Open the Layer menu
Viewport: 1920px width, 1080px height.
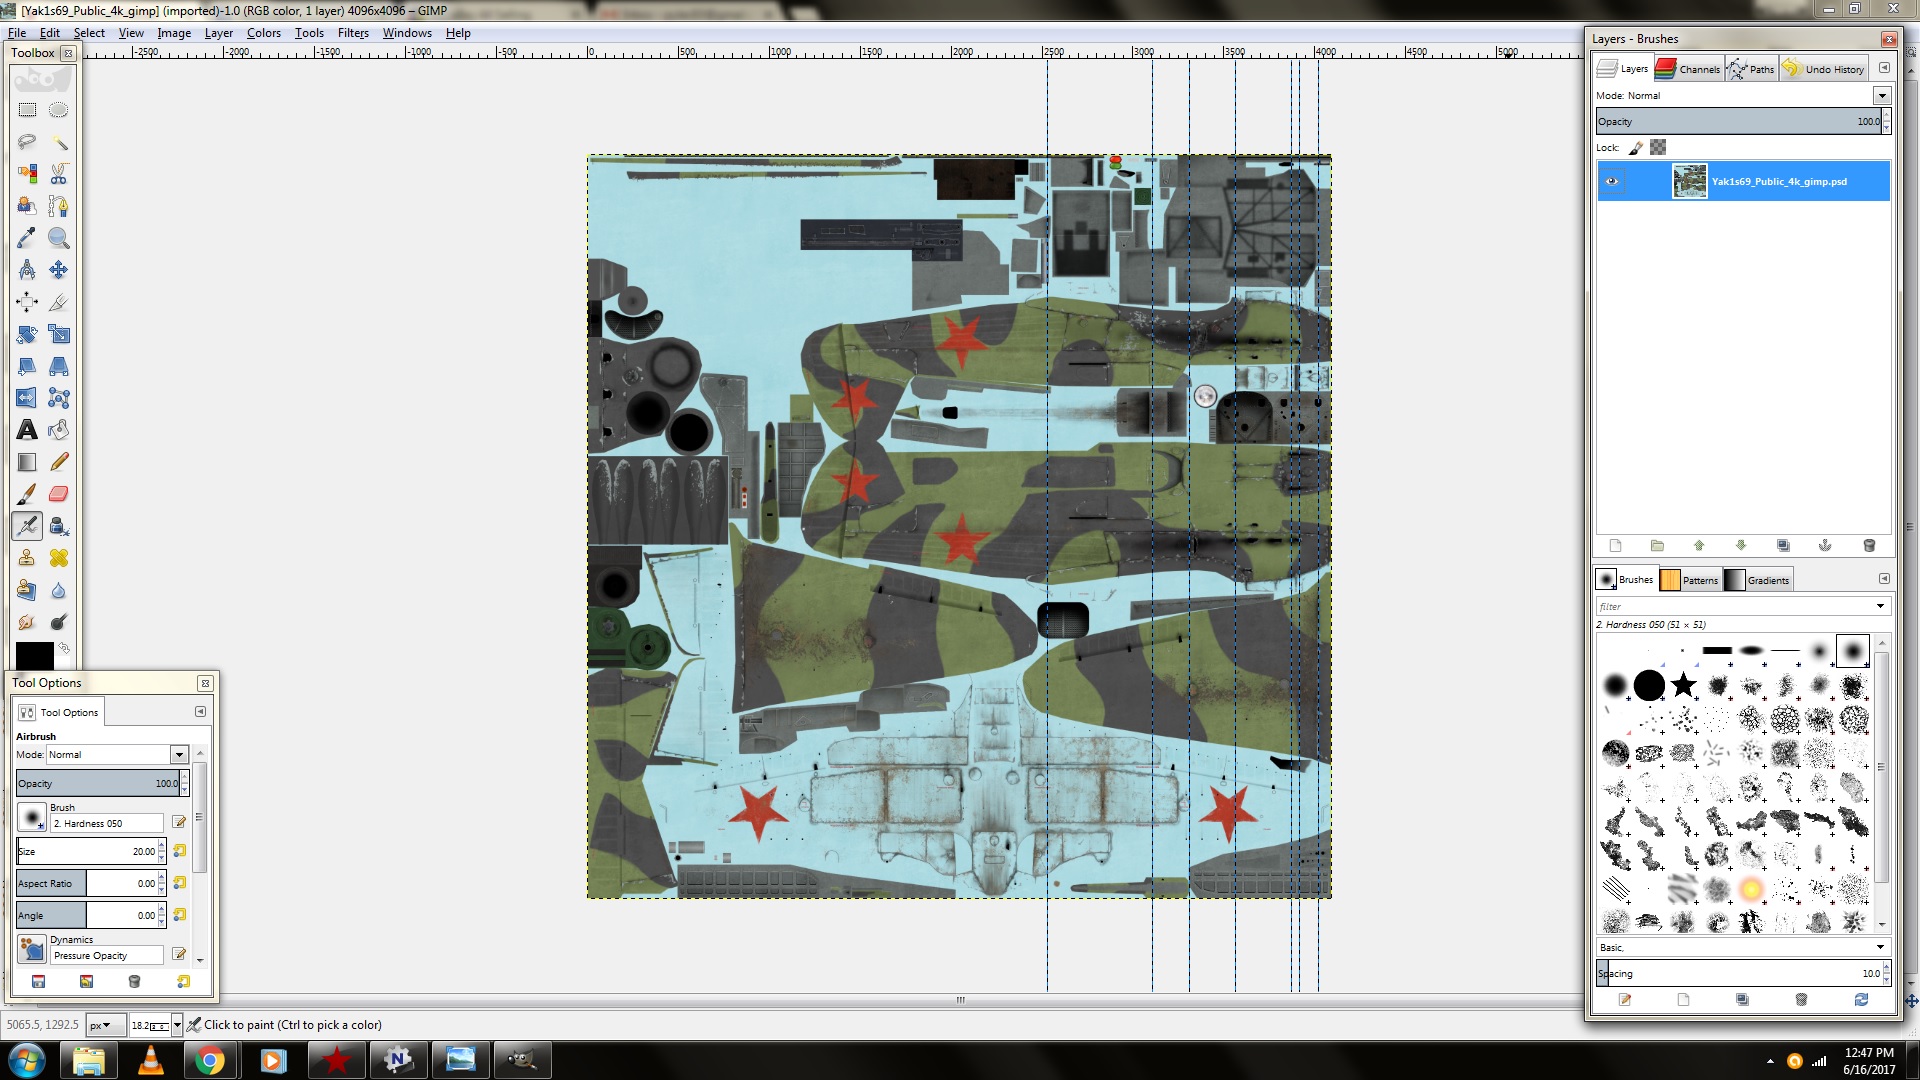(219, 33)
